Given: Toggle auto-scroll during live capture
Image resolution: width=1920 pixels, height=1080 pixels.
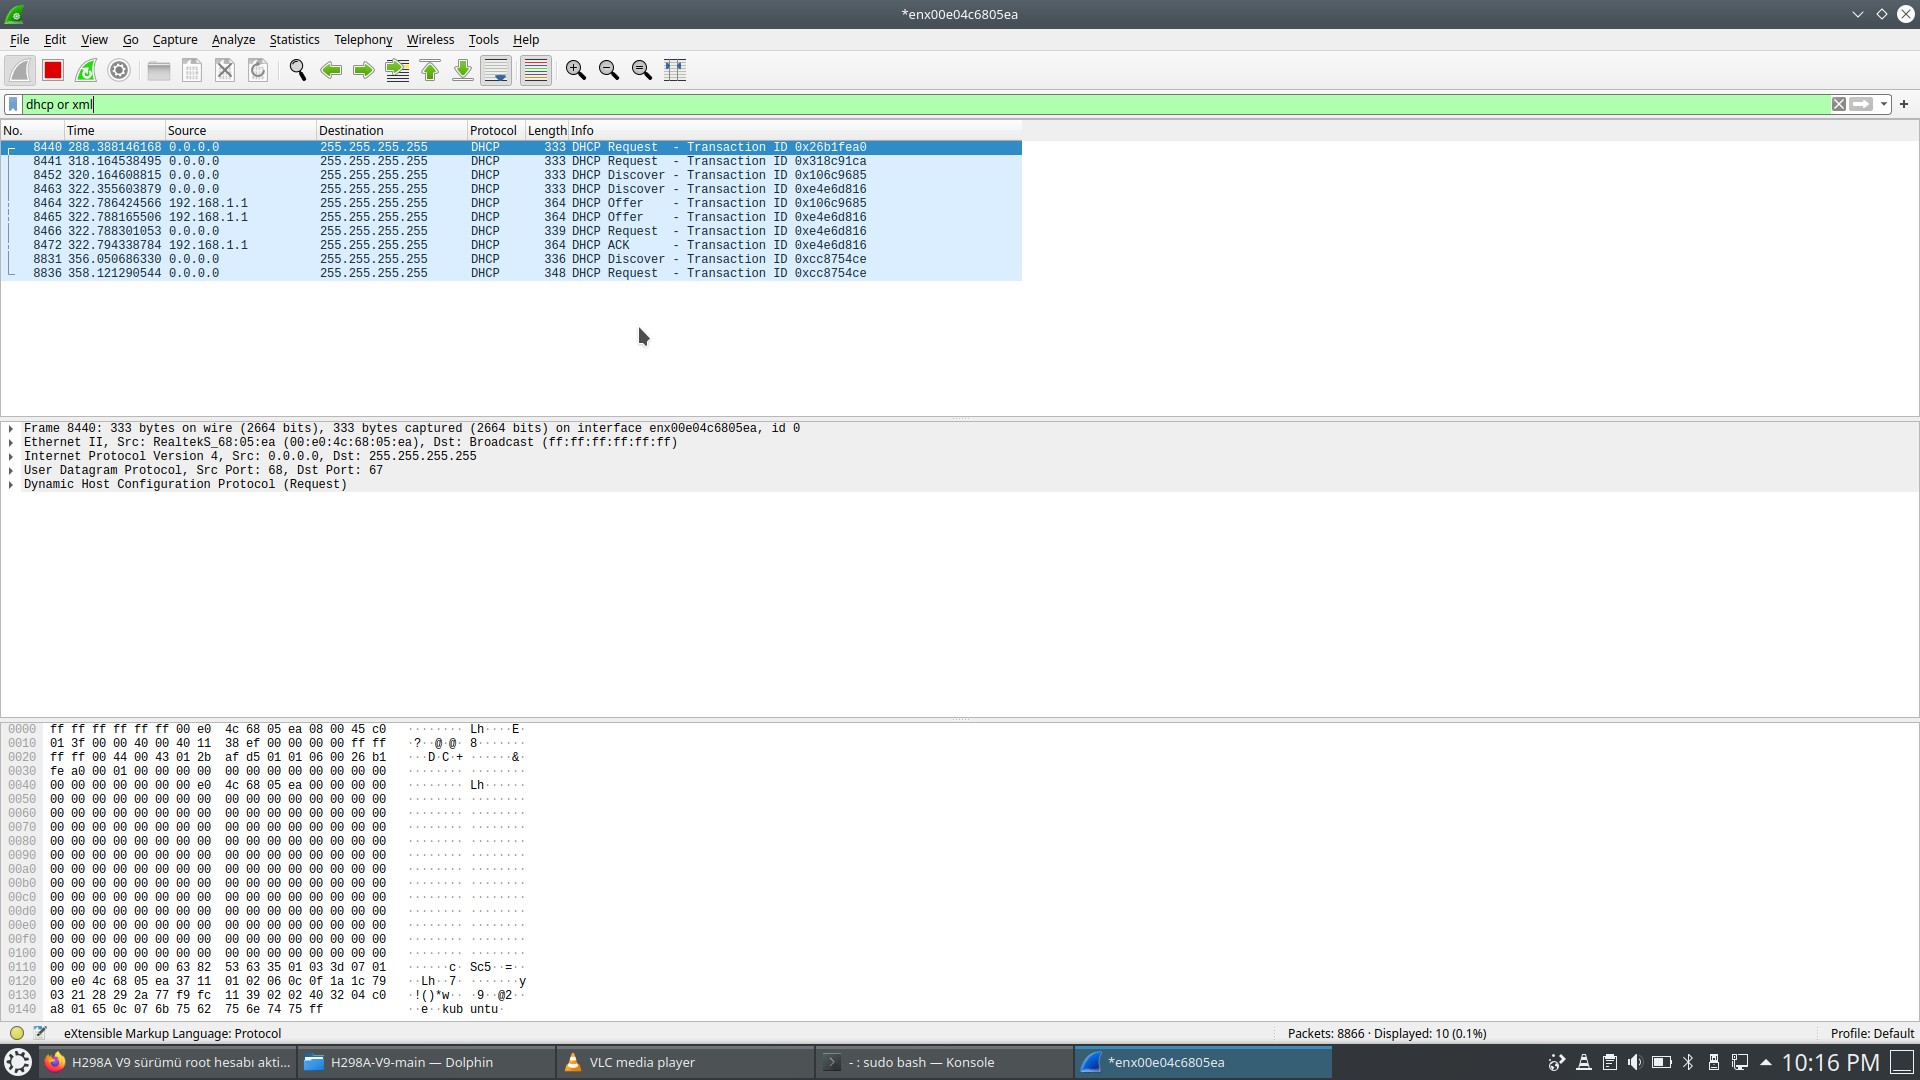Looking at the screenshot, I should (496, 70).
